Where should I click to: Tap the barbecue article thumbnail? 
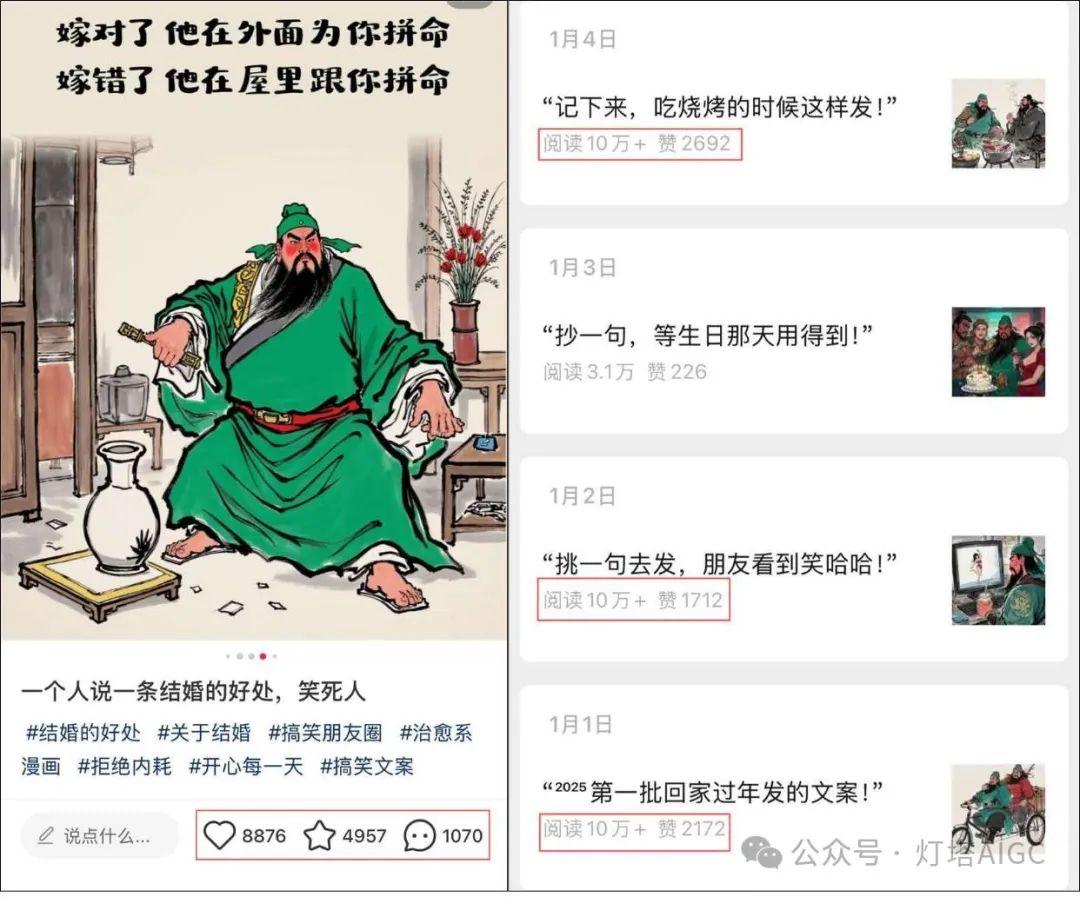998,123
